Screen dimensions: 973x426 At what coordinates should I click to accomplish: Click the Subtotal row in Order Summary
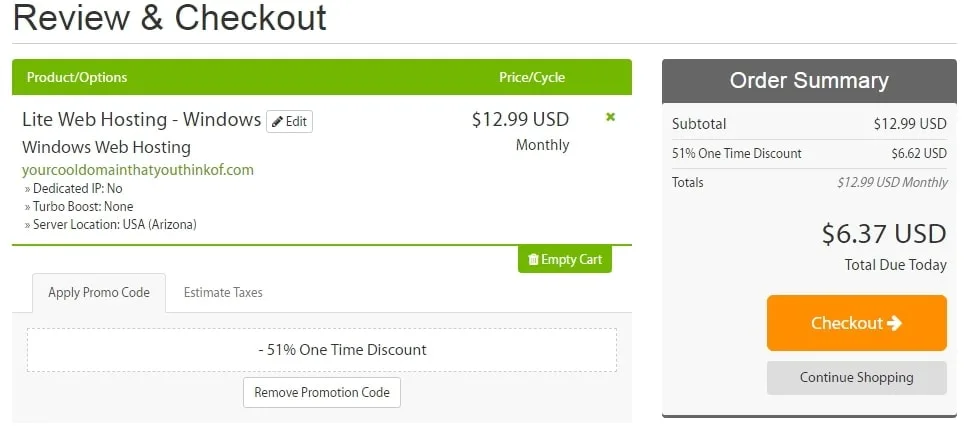coord(809,124)
